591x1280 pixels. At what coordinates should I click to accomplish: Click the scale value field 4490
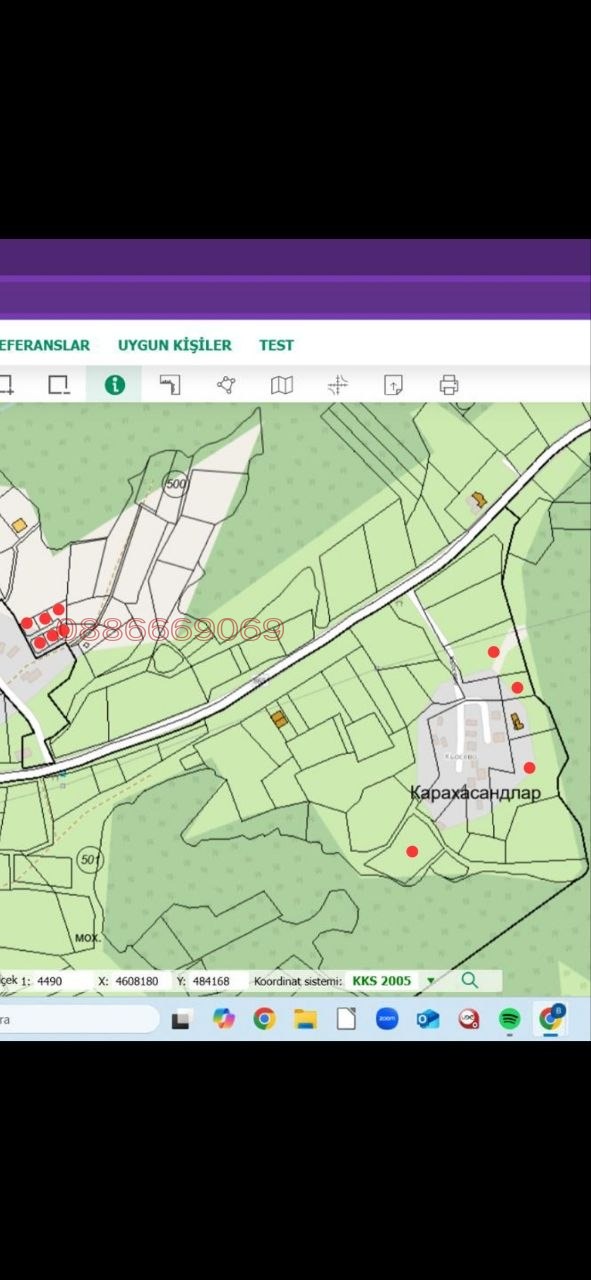click(50, 982)
